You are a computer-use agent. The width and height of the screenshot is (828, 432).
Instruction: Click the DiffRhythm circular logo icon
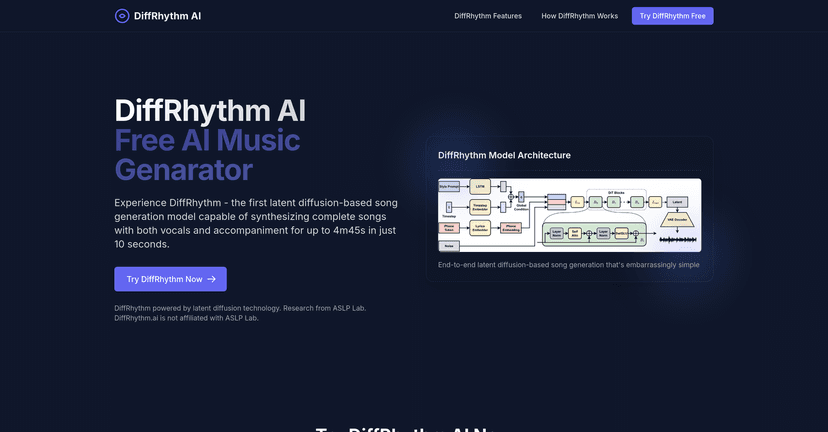(122, 16)
